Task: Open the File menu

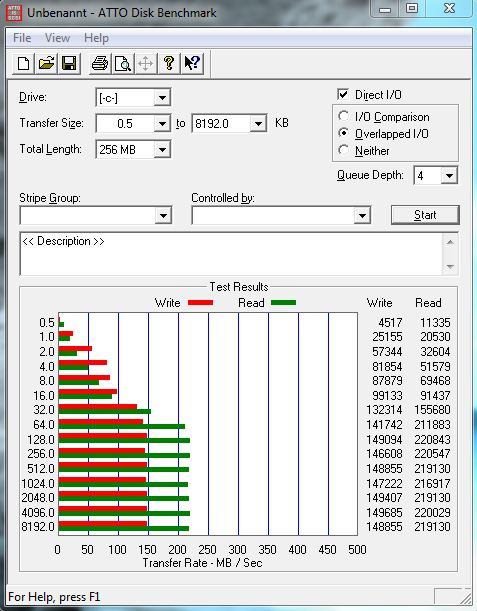Action: pos(22,38)
